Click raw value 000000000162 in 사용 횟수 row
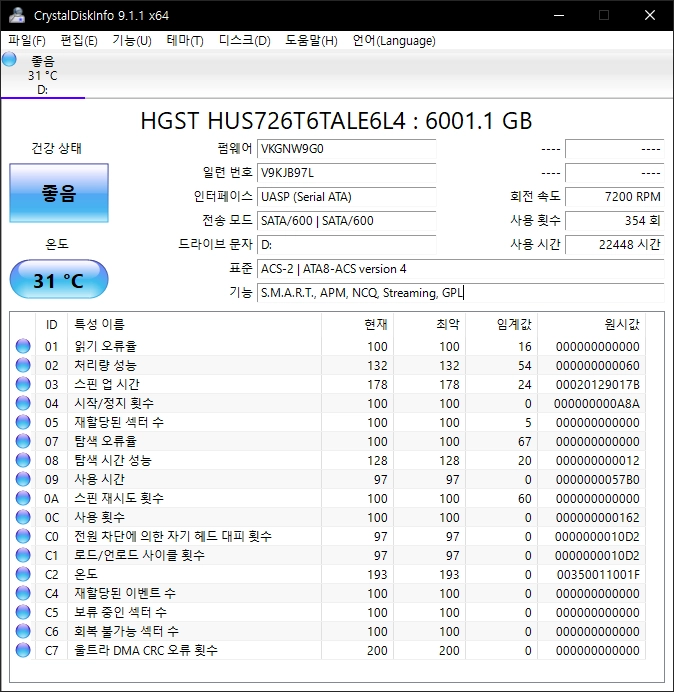This screenshot has height=692, width=674. point(597,517)
